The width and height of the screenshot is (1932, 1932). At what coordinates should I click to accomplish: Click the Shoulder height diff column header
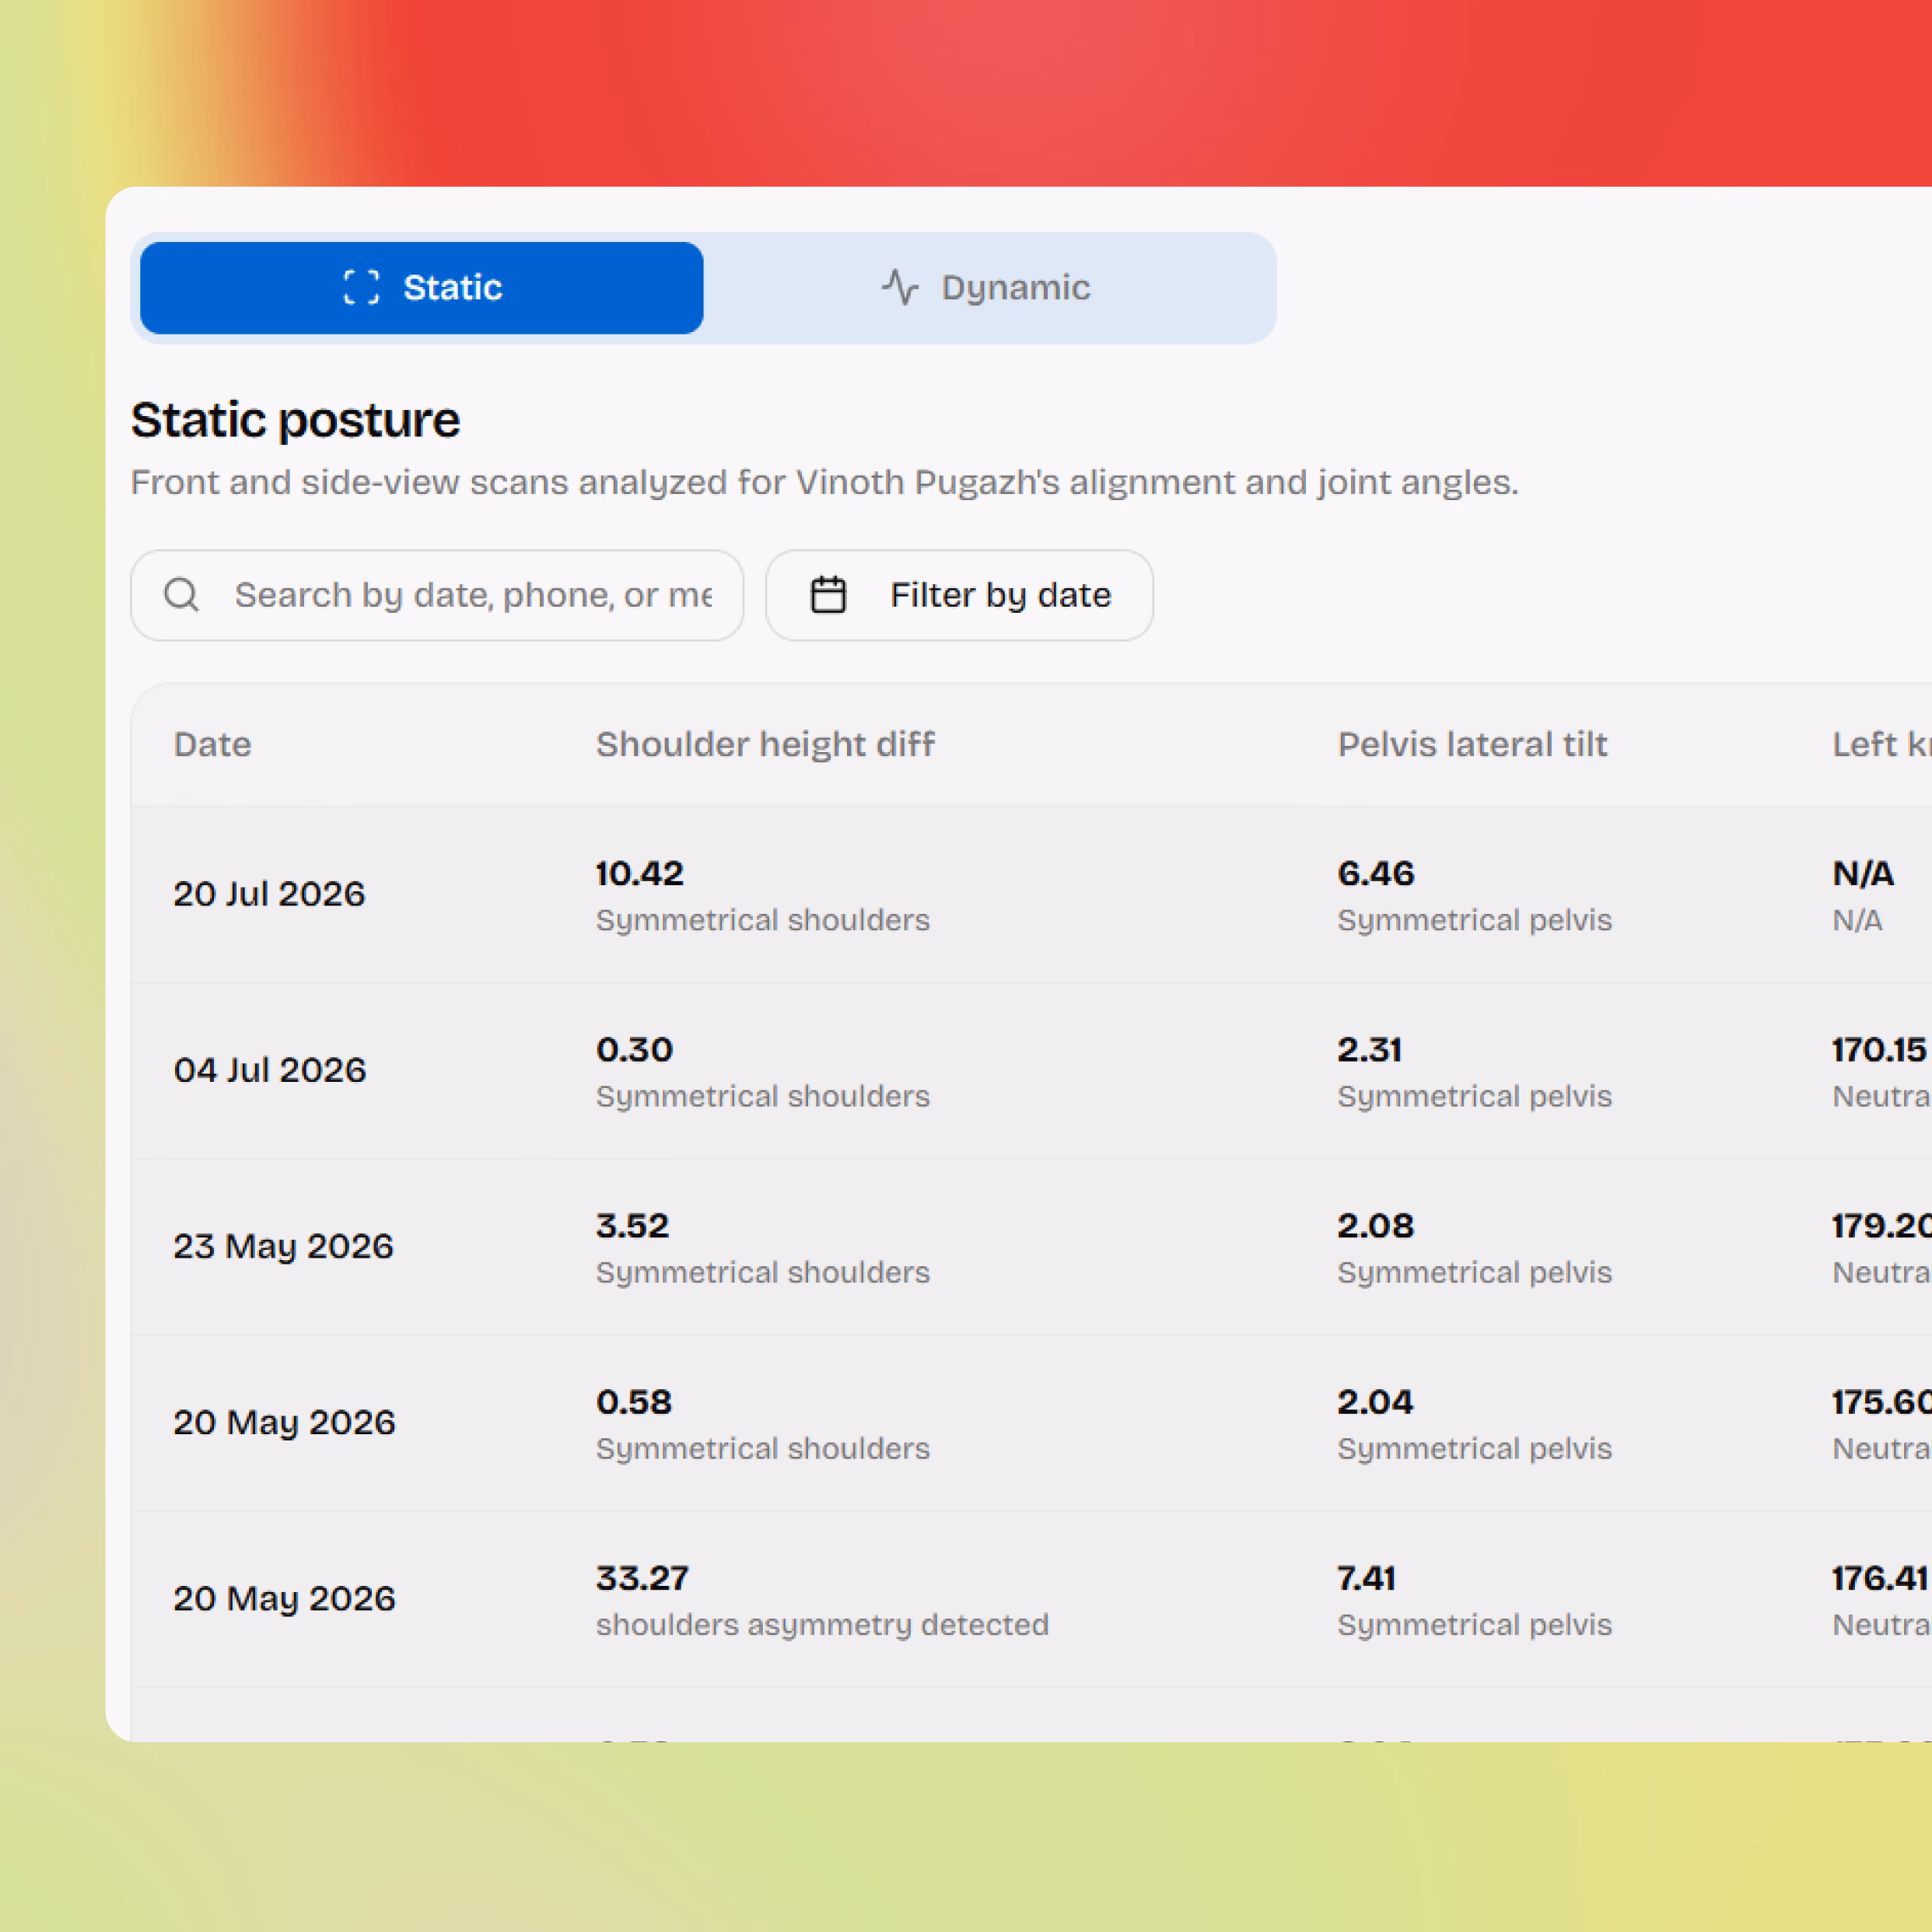[x=765, y=744]
